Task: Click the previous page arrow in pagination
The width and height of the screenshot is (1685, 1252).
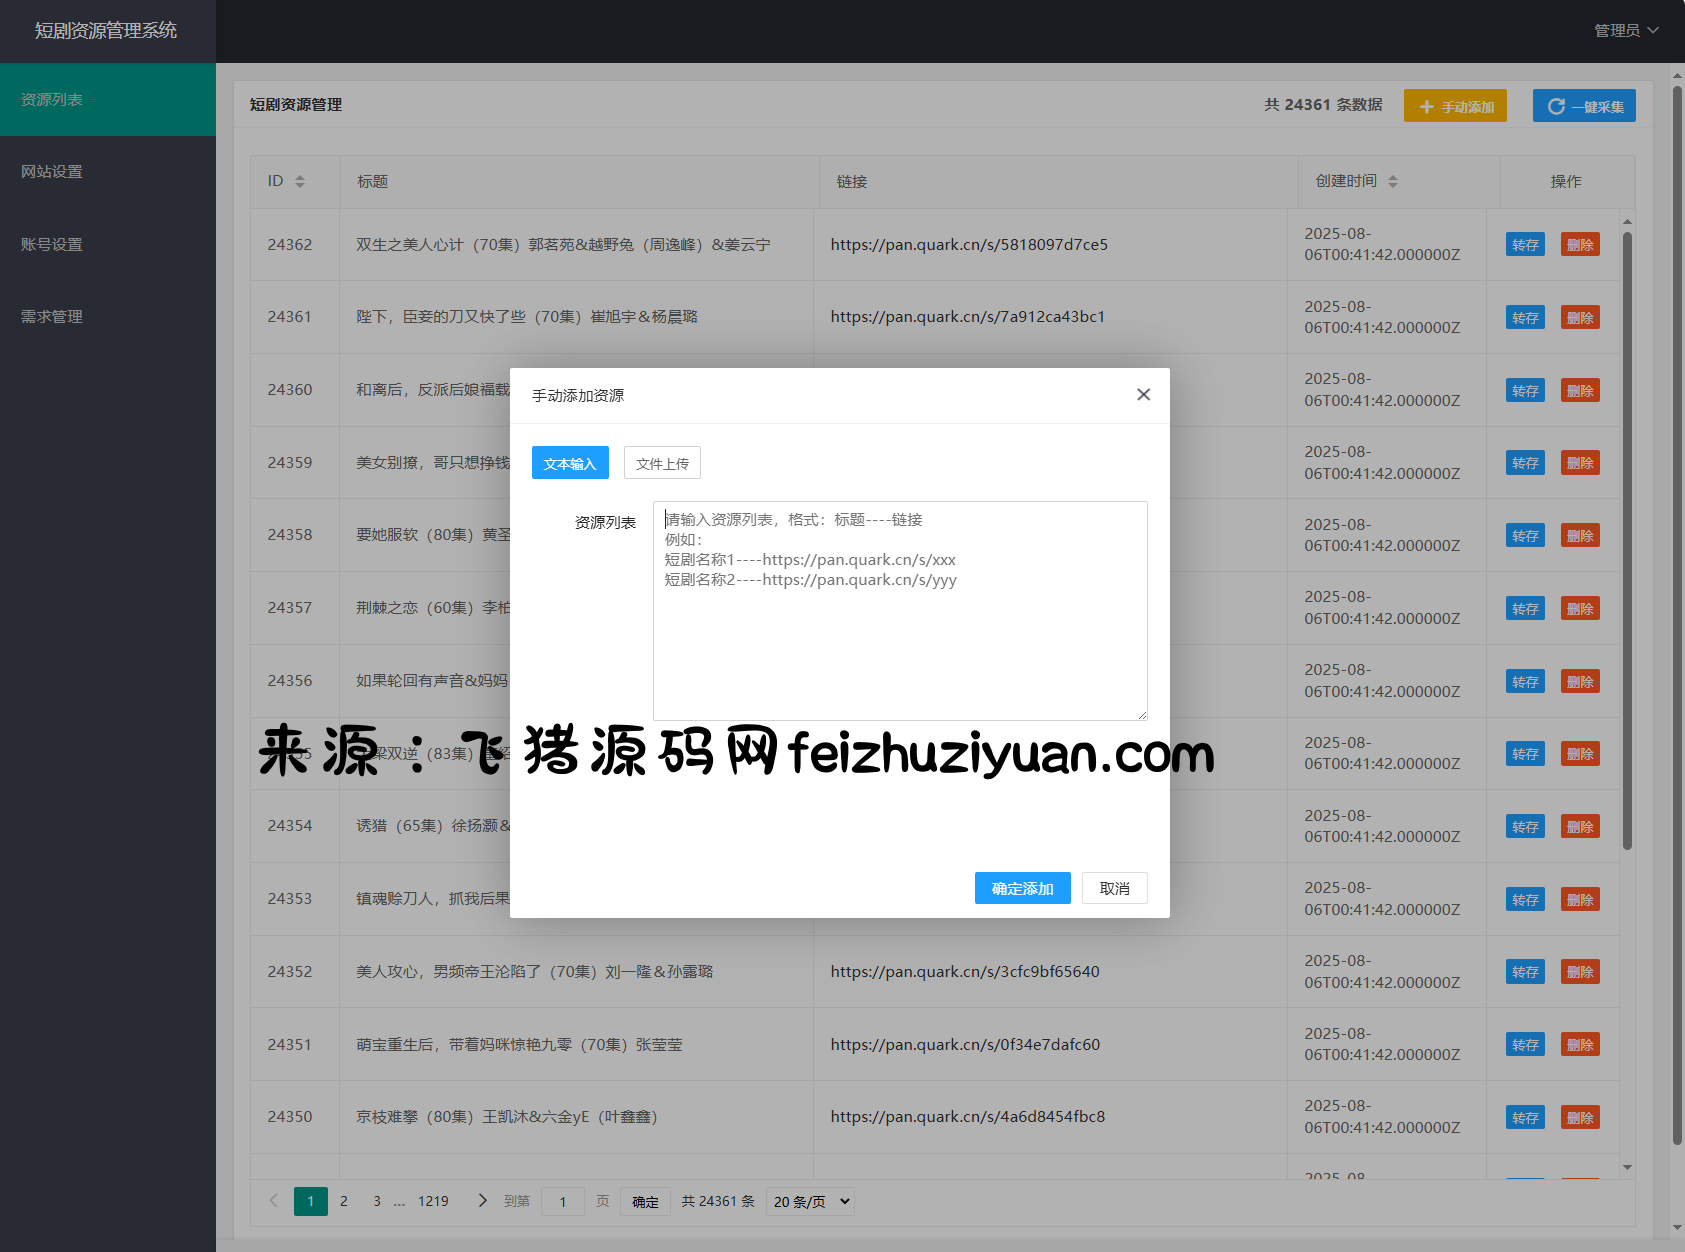Action: click(x=273, y=1201)
